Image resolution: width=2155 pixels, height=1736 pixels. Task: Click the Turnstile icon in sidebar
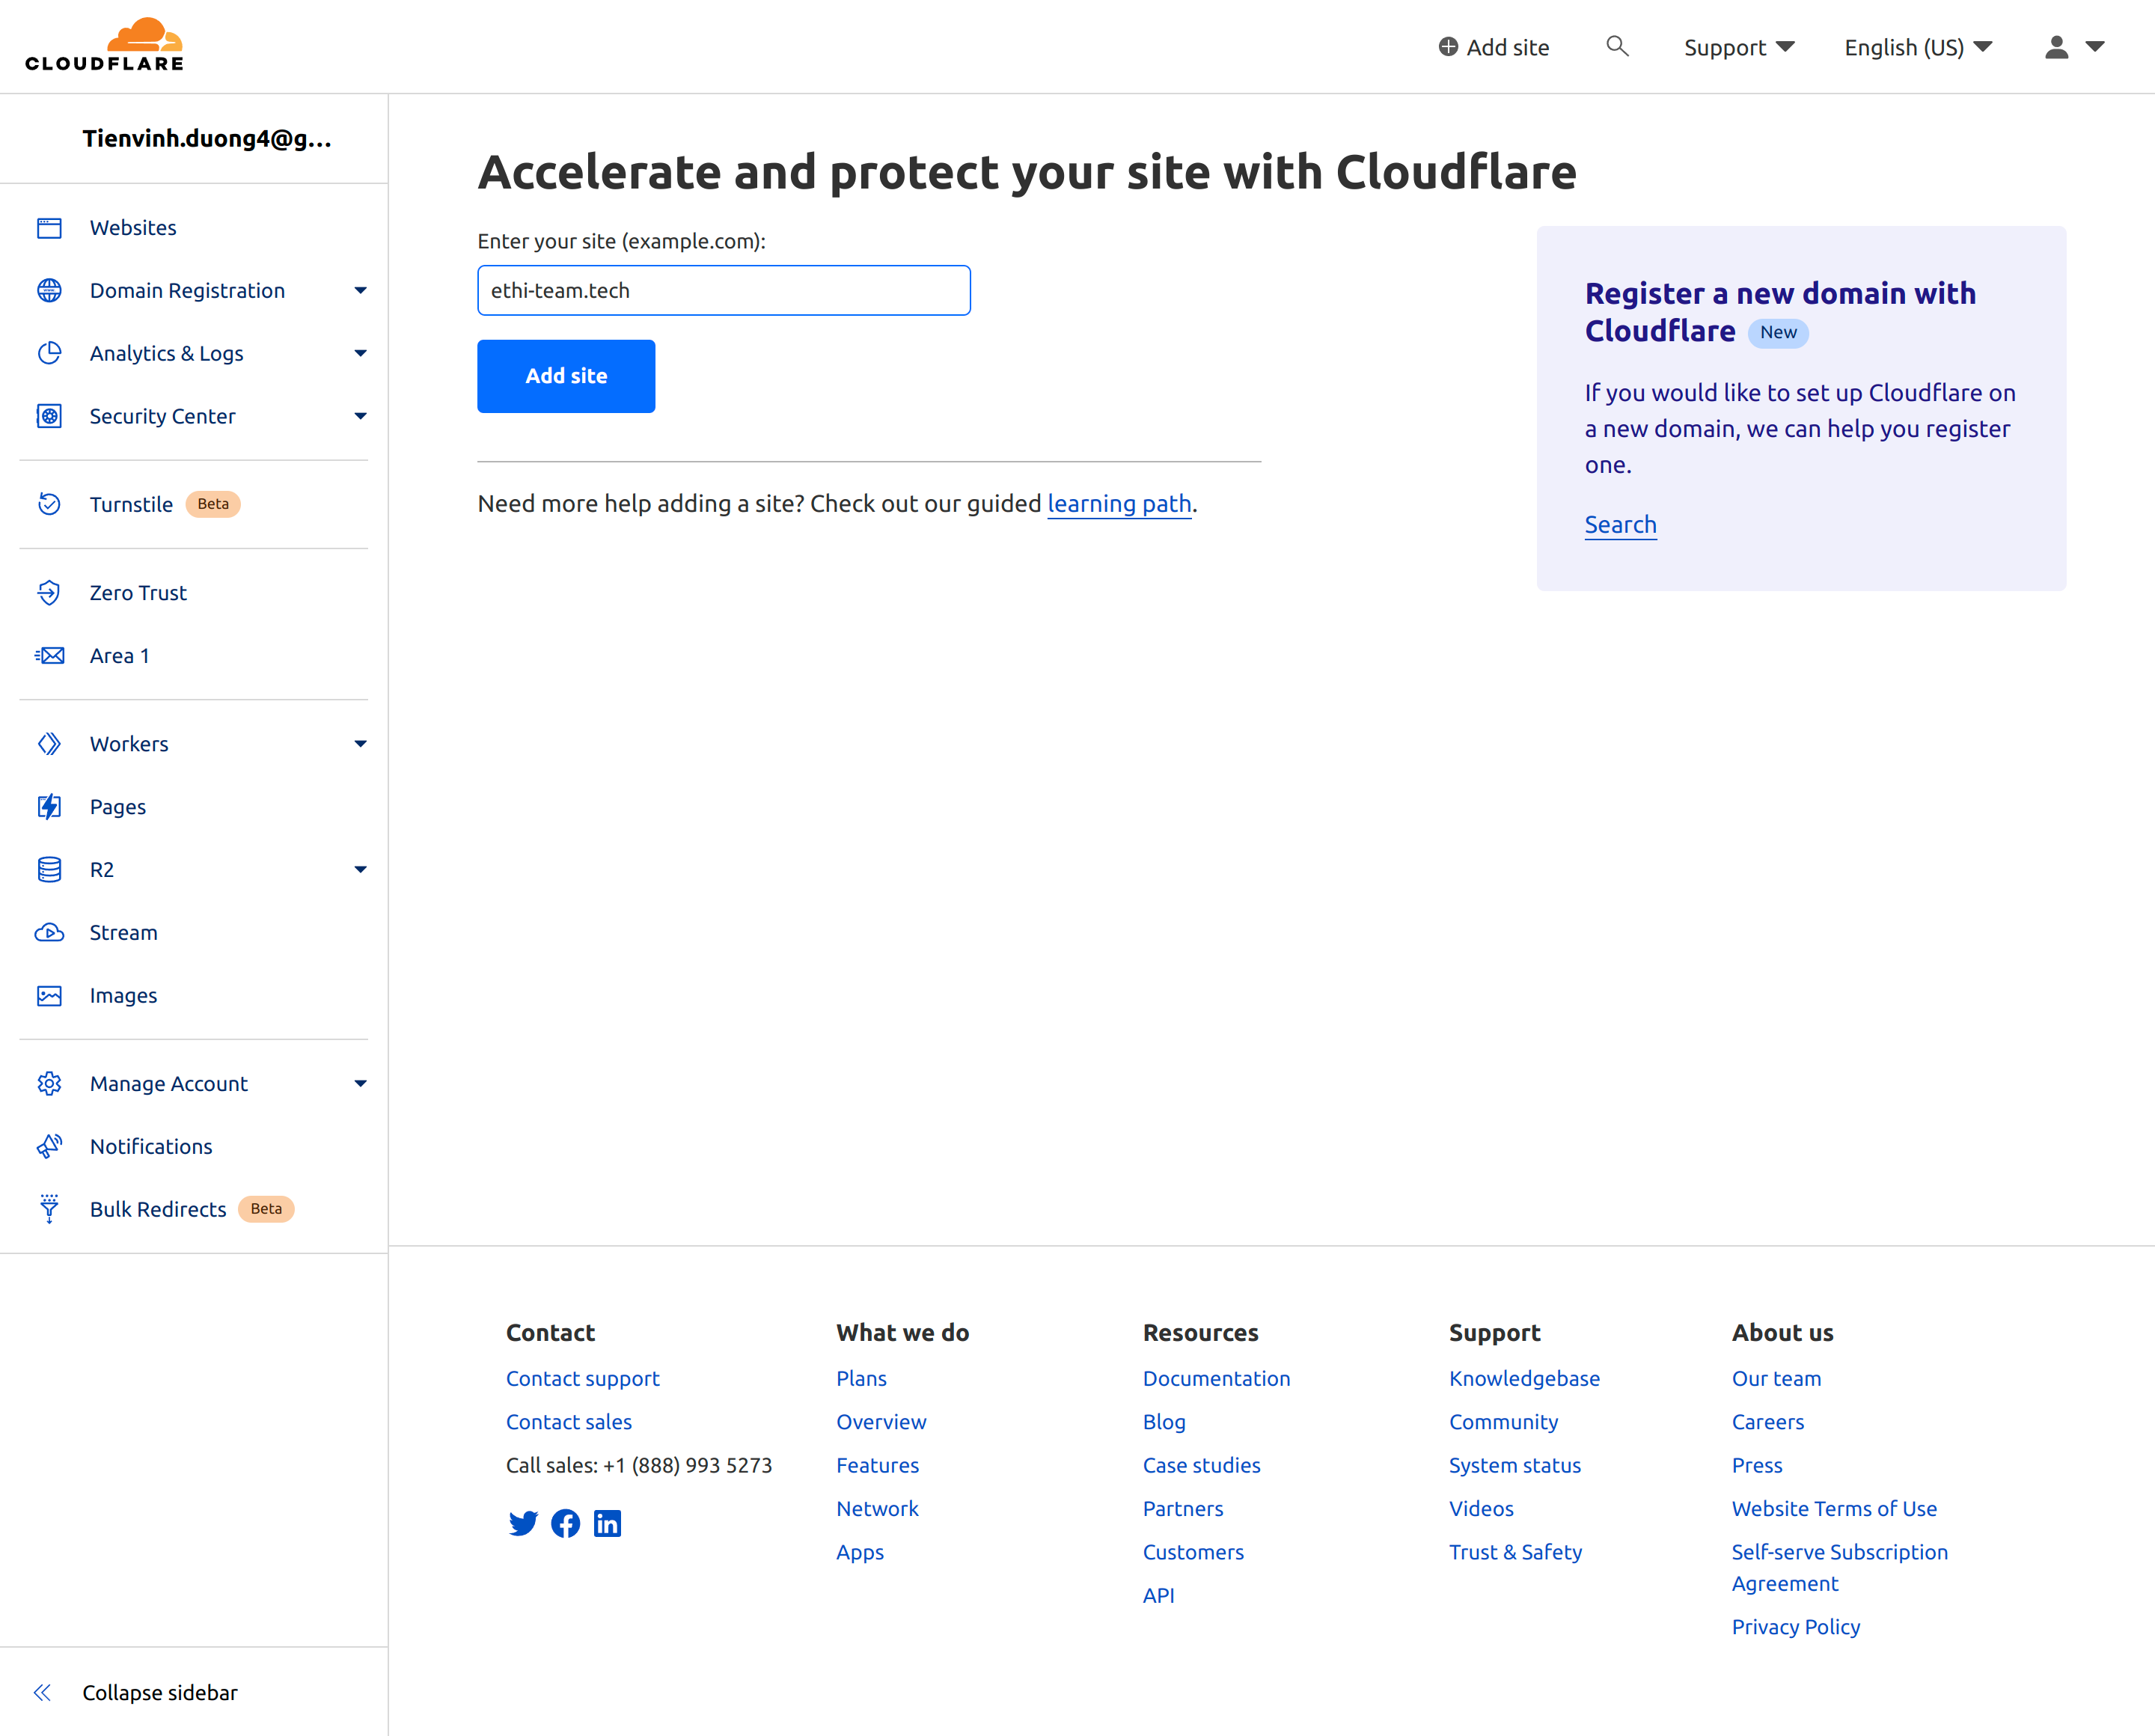coord(49,504)
